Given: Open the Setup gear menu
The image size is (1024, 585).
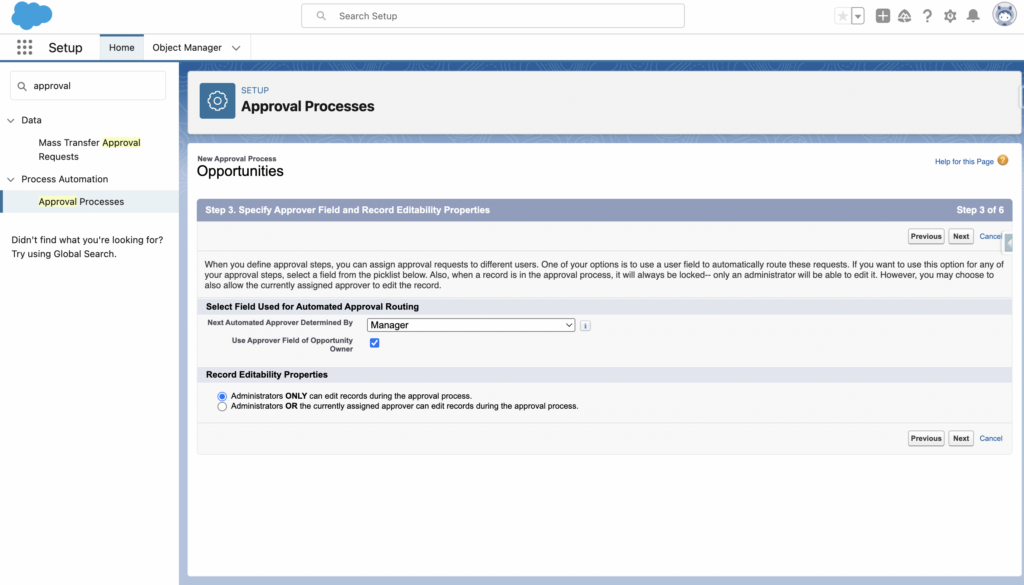Looking at the screenshot, I should pyautogui.click(x=950, y=16).
